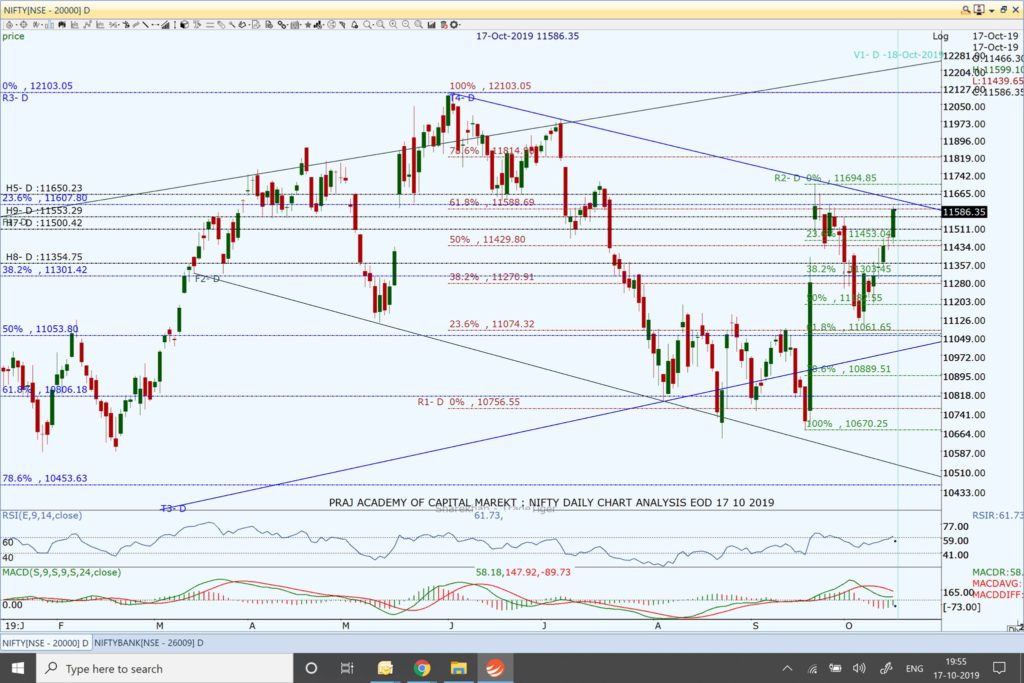Click the '100% , 10670.25' green label
The width and height of the screenshot is (1024, 683).
(x=848, y=423)
